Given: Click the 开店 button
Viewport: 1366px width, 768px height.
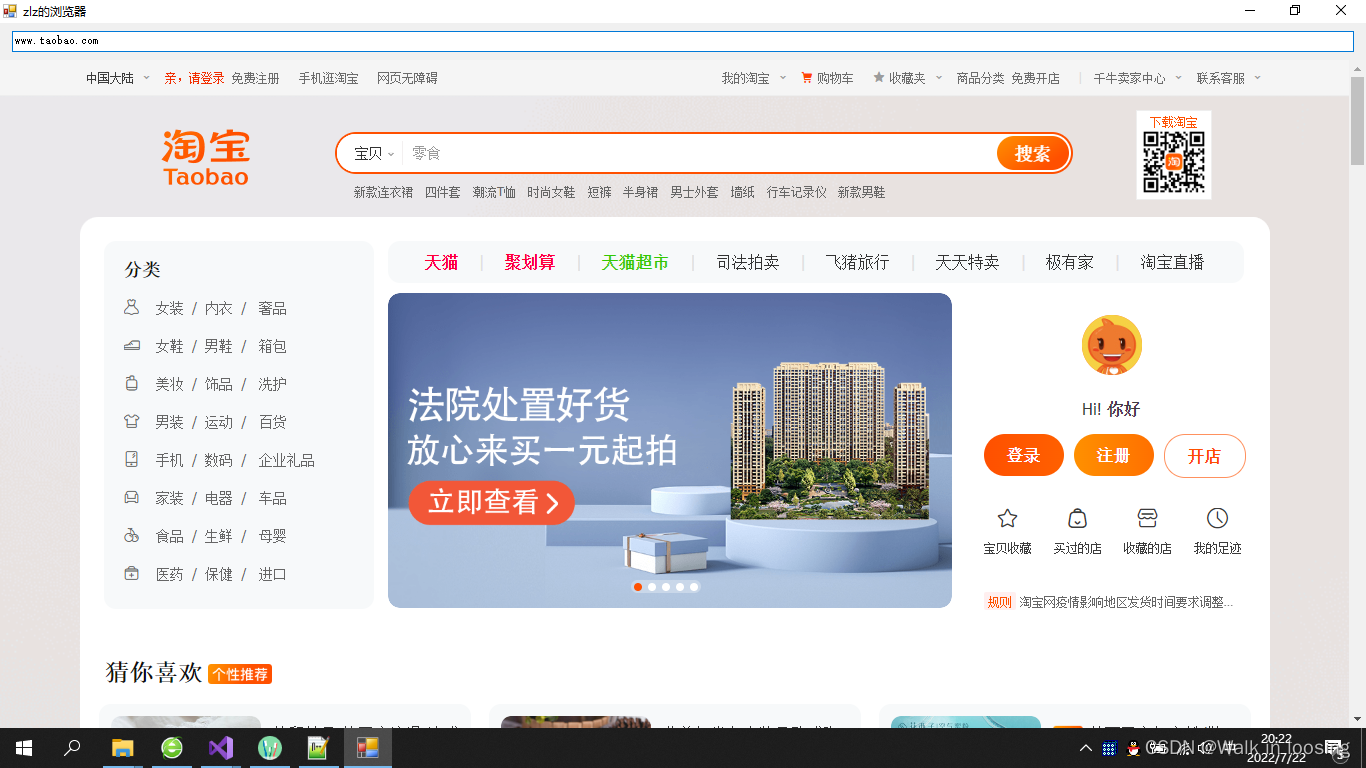Looking at the screenshot, I should pos(1205,456).
